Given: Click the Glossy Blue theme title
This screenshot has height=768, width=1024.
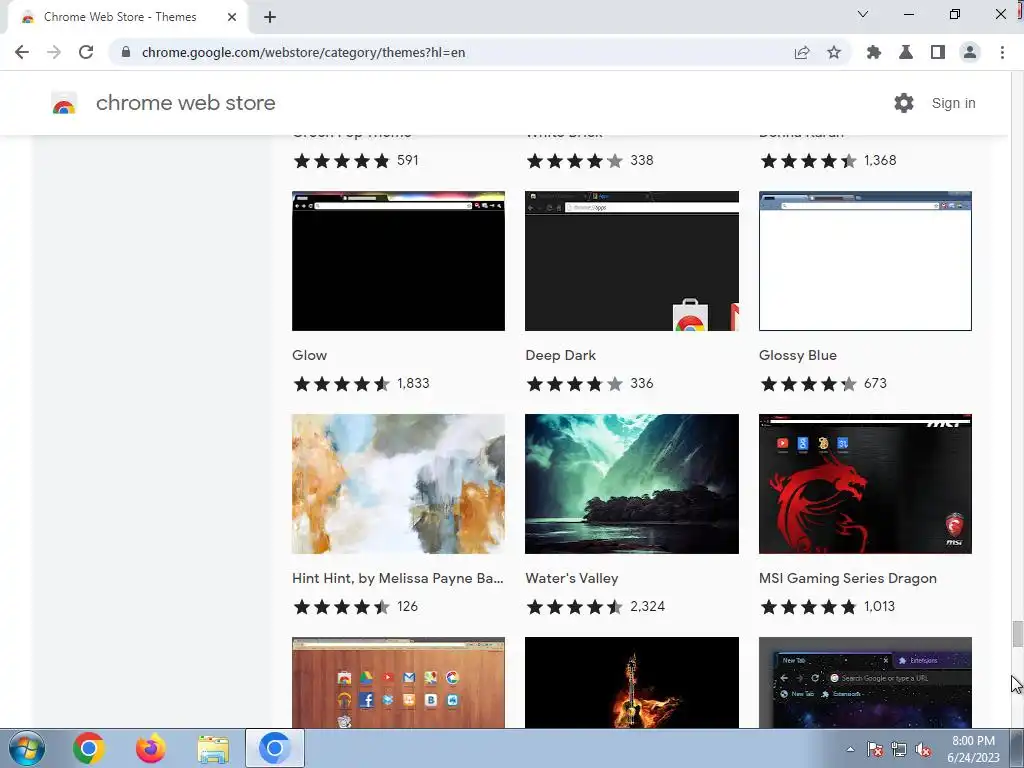Looking at the screenshot, I should [x=797, y=355].
